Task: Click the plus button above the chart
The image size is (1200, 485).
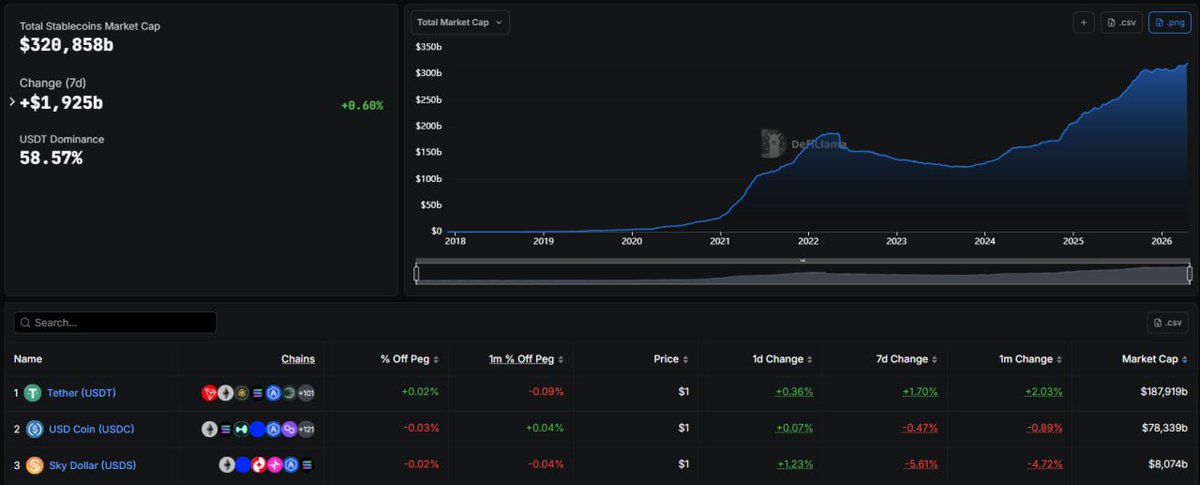Action: tap(1083, 22)
